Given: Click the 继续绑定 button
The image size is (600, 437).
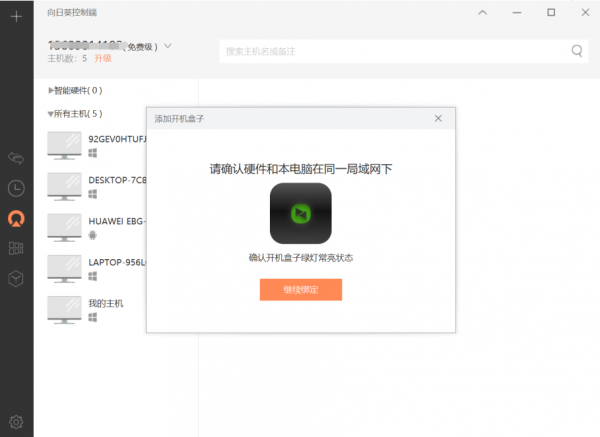Looking at the screenshot, I should pyautogui.click(x=301, y=290).
